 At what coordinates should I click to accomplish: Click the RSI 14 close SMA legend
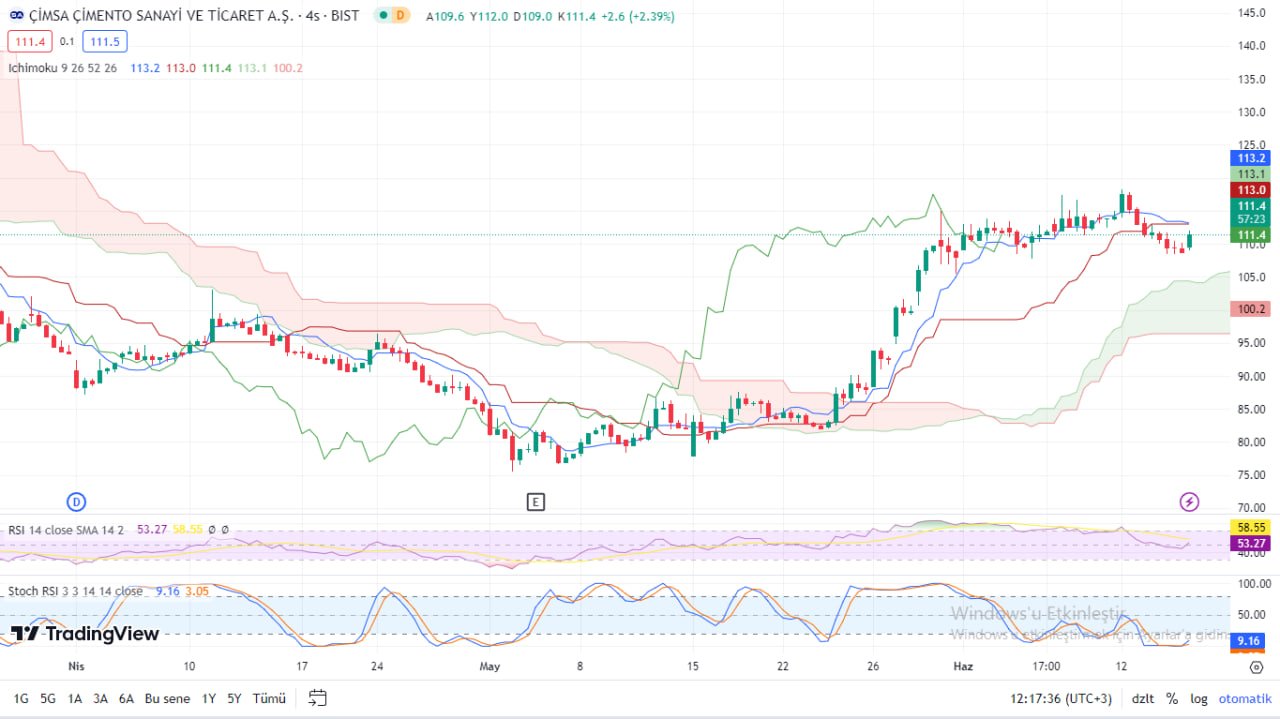pos(66,529)
